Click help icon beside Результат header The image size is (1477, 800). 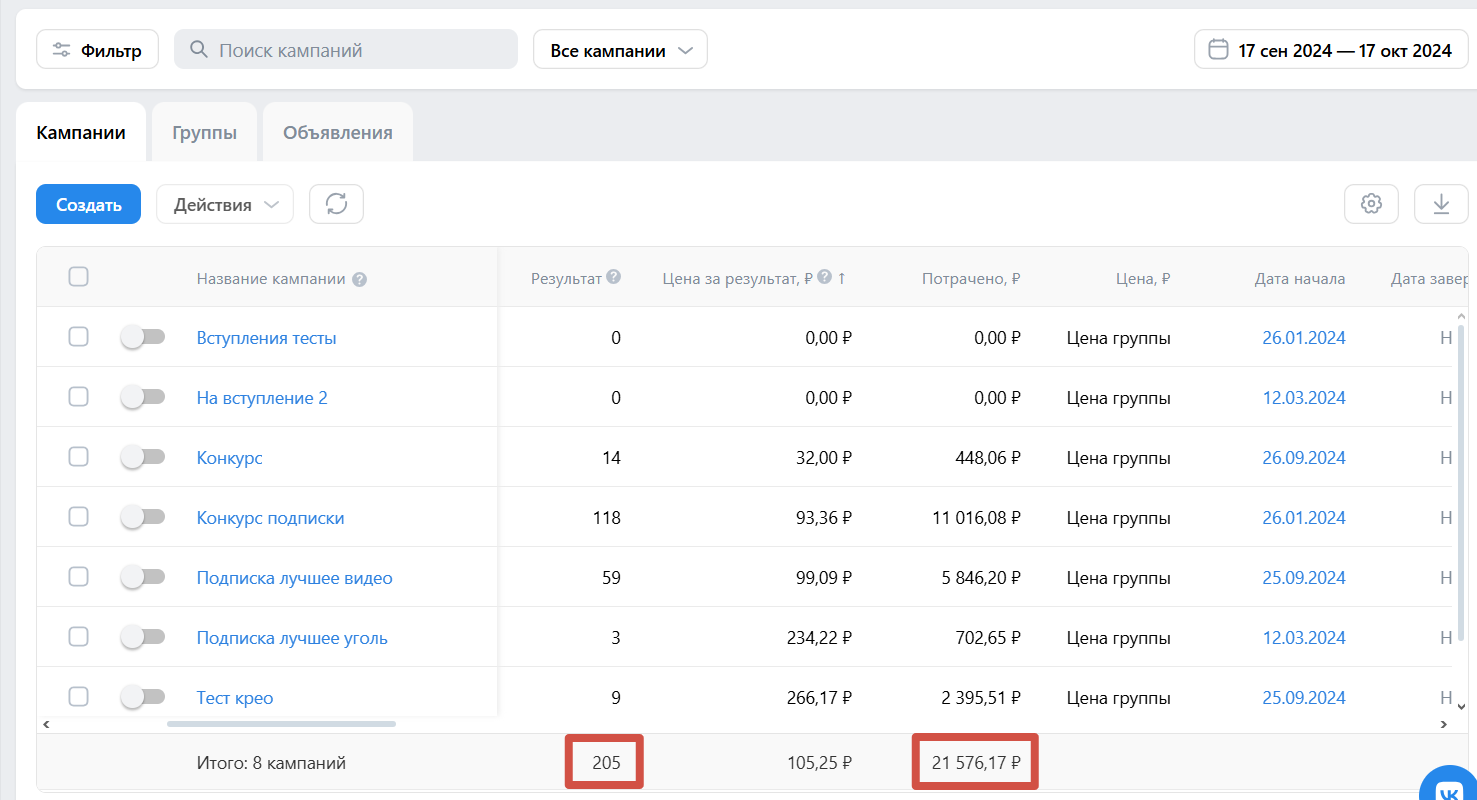click(614, 277)
